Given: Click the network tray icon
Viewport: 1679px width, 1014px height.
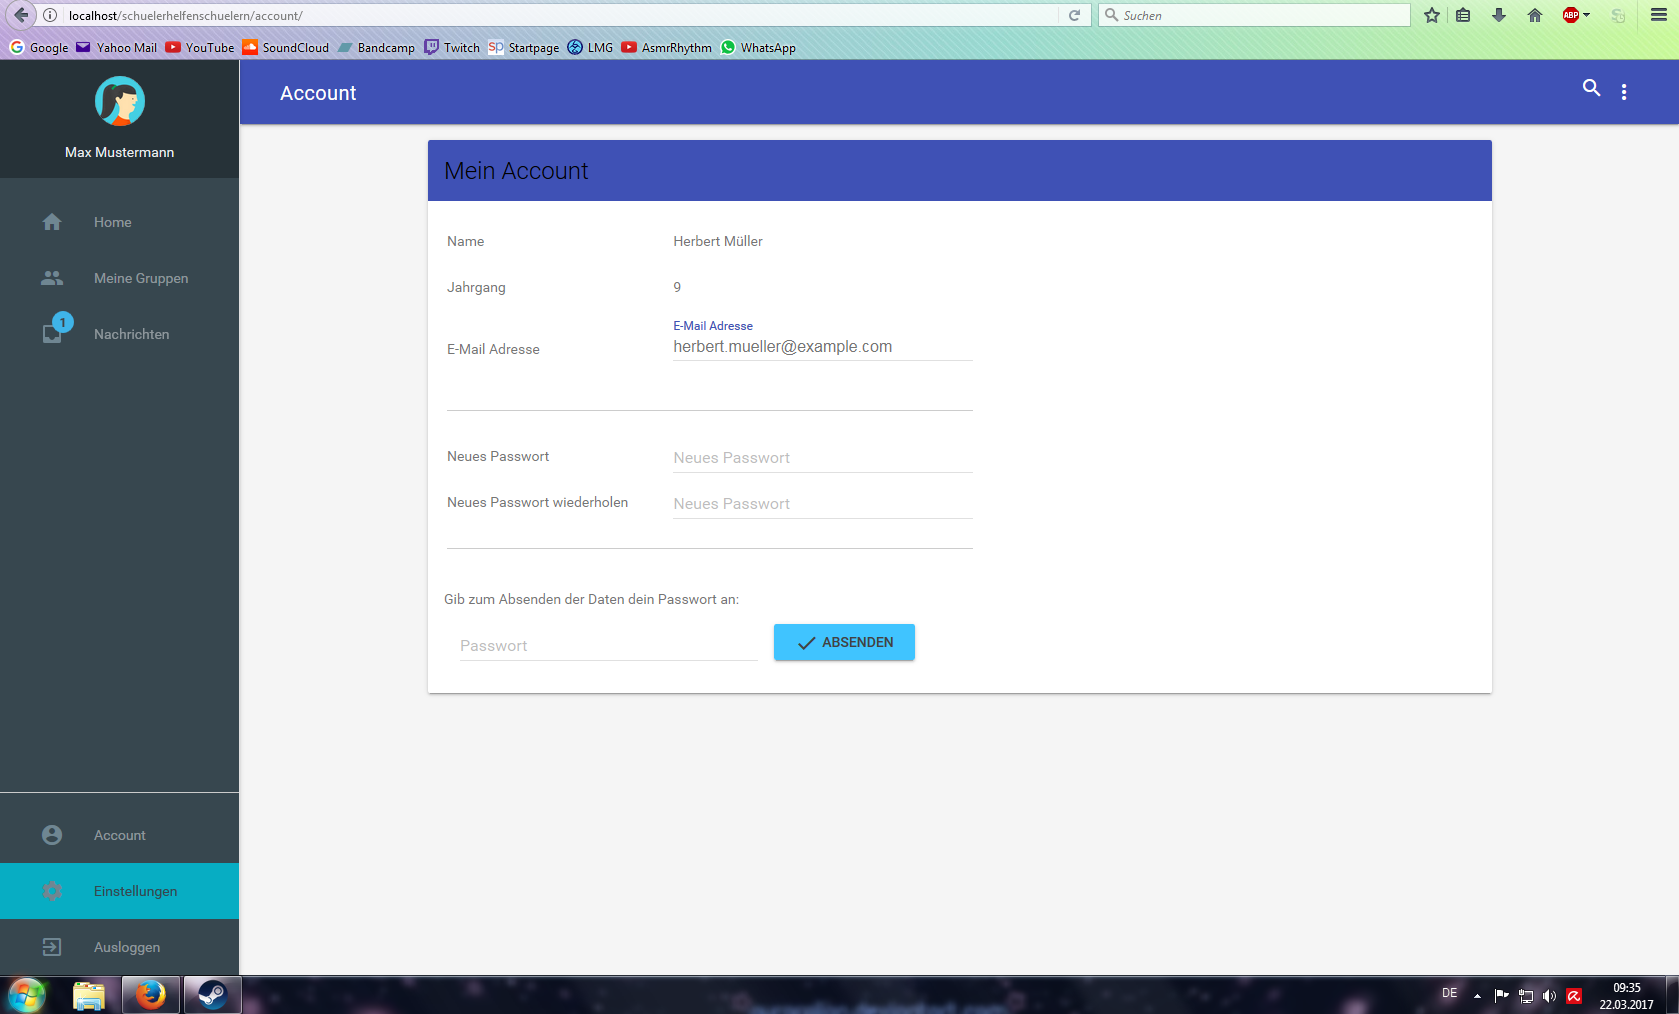Looking at the screenshot, I should point(1526,996).
